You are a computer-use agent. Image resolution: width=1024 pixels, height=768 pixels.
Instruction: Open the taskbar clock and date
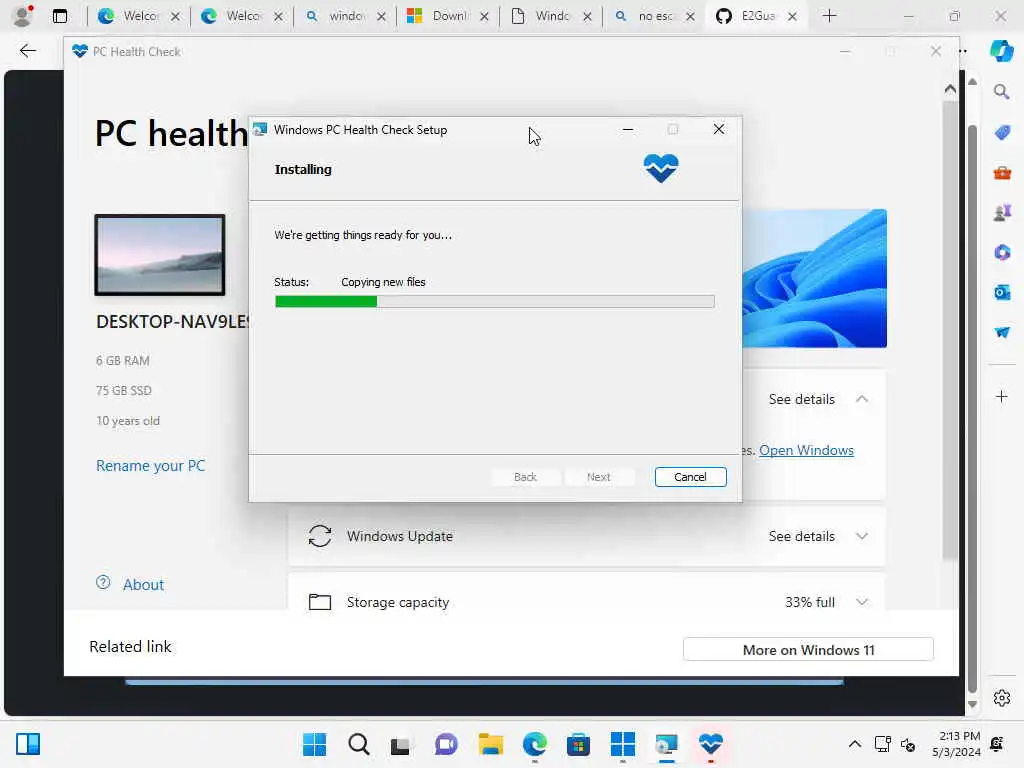pos(956,744)
